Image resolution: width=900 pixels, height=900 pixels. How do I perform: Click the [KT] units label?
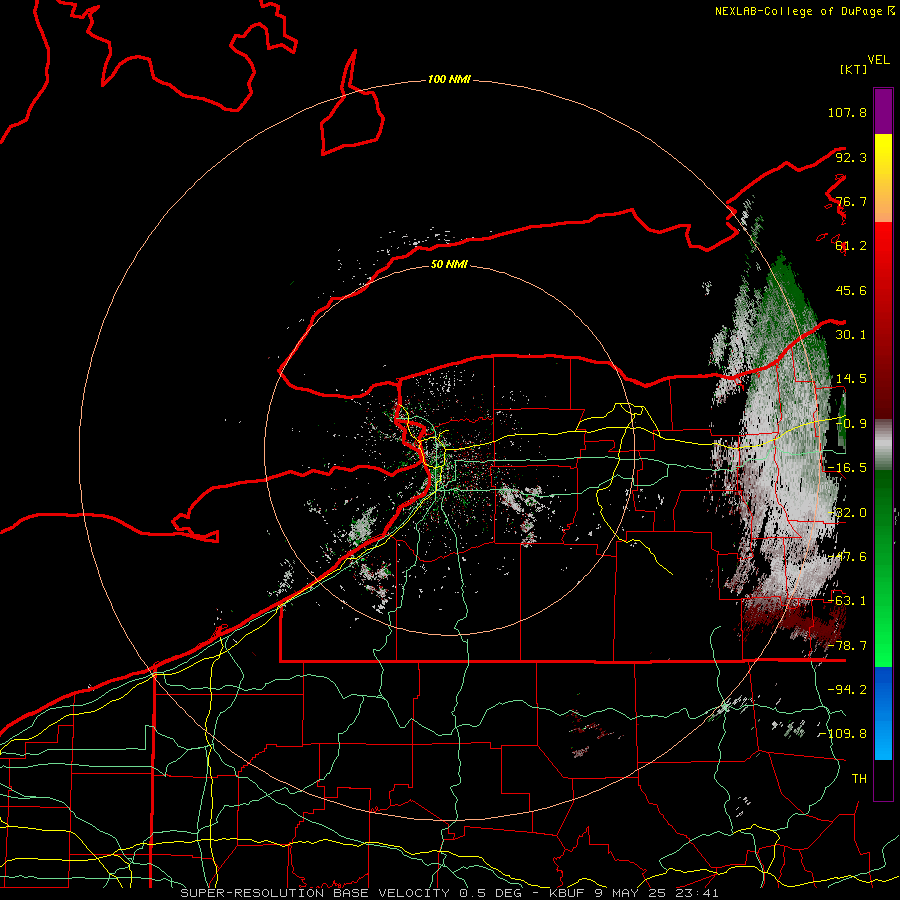click(x=853, y=69)
